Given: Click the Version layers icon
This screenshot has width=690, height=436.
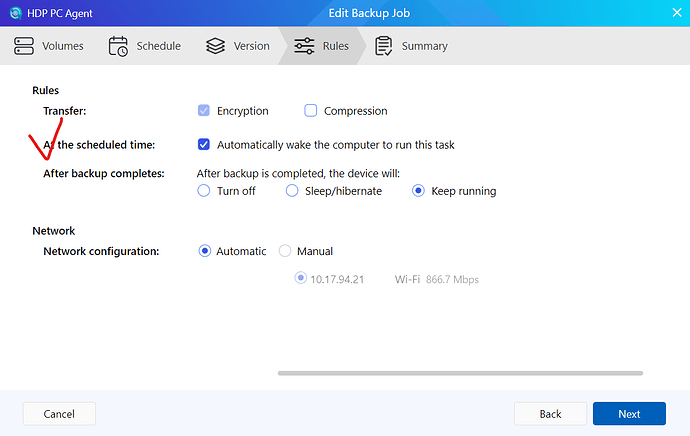Looking at the screenshot, I should (215, 46).
